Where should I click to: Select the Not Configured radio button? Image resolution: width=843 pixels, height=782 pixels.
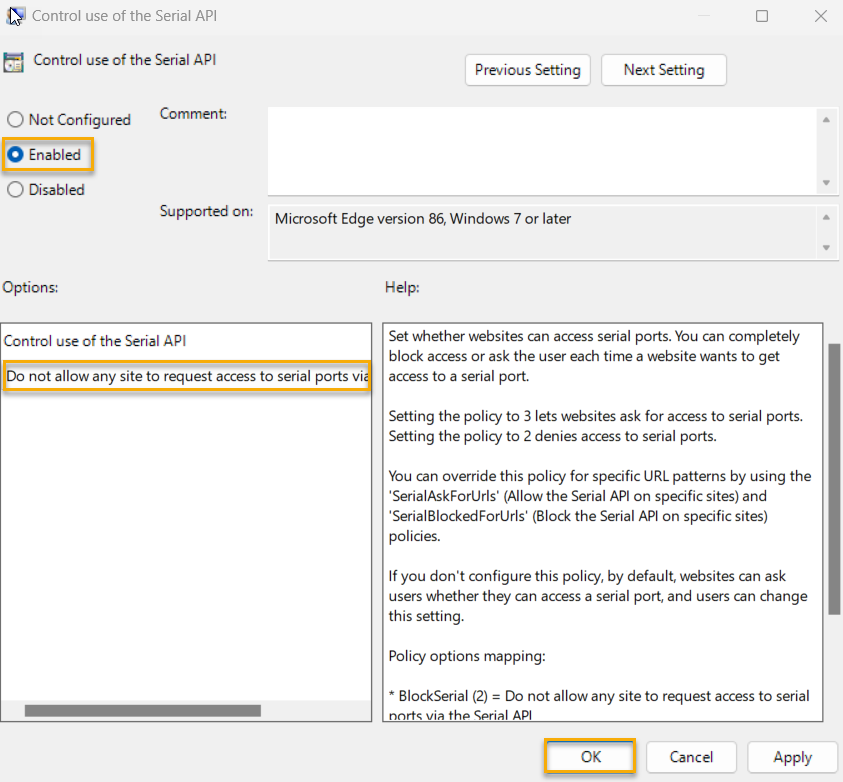[15, 119]
